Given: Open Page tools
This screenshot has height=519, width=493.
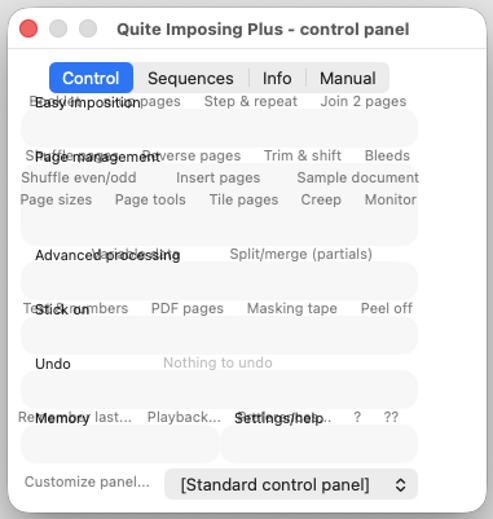Looking at the screenshot, I should tap(150, 200).
